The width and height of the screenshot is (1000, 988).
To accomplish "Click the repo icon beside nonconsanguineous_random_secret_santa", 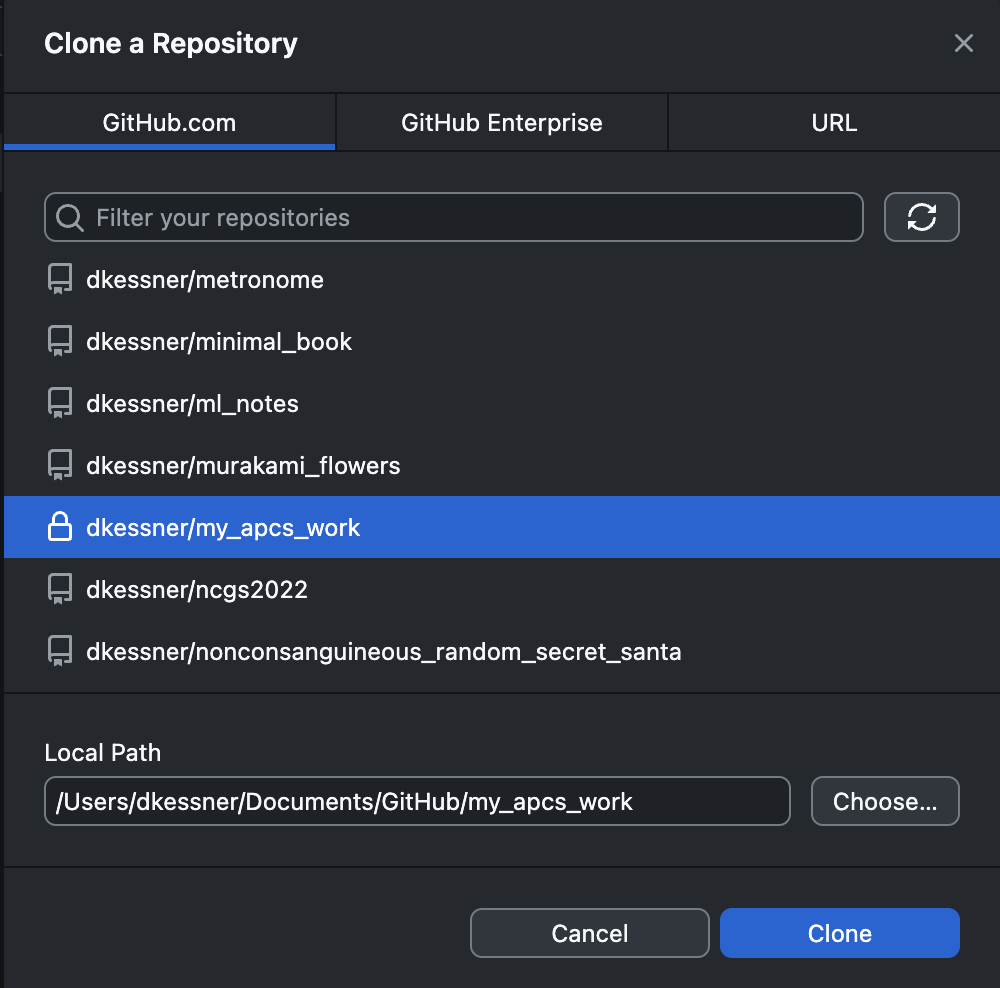I will 60,651.
